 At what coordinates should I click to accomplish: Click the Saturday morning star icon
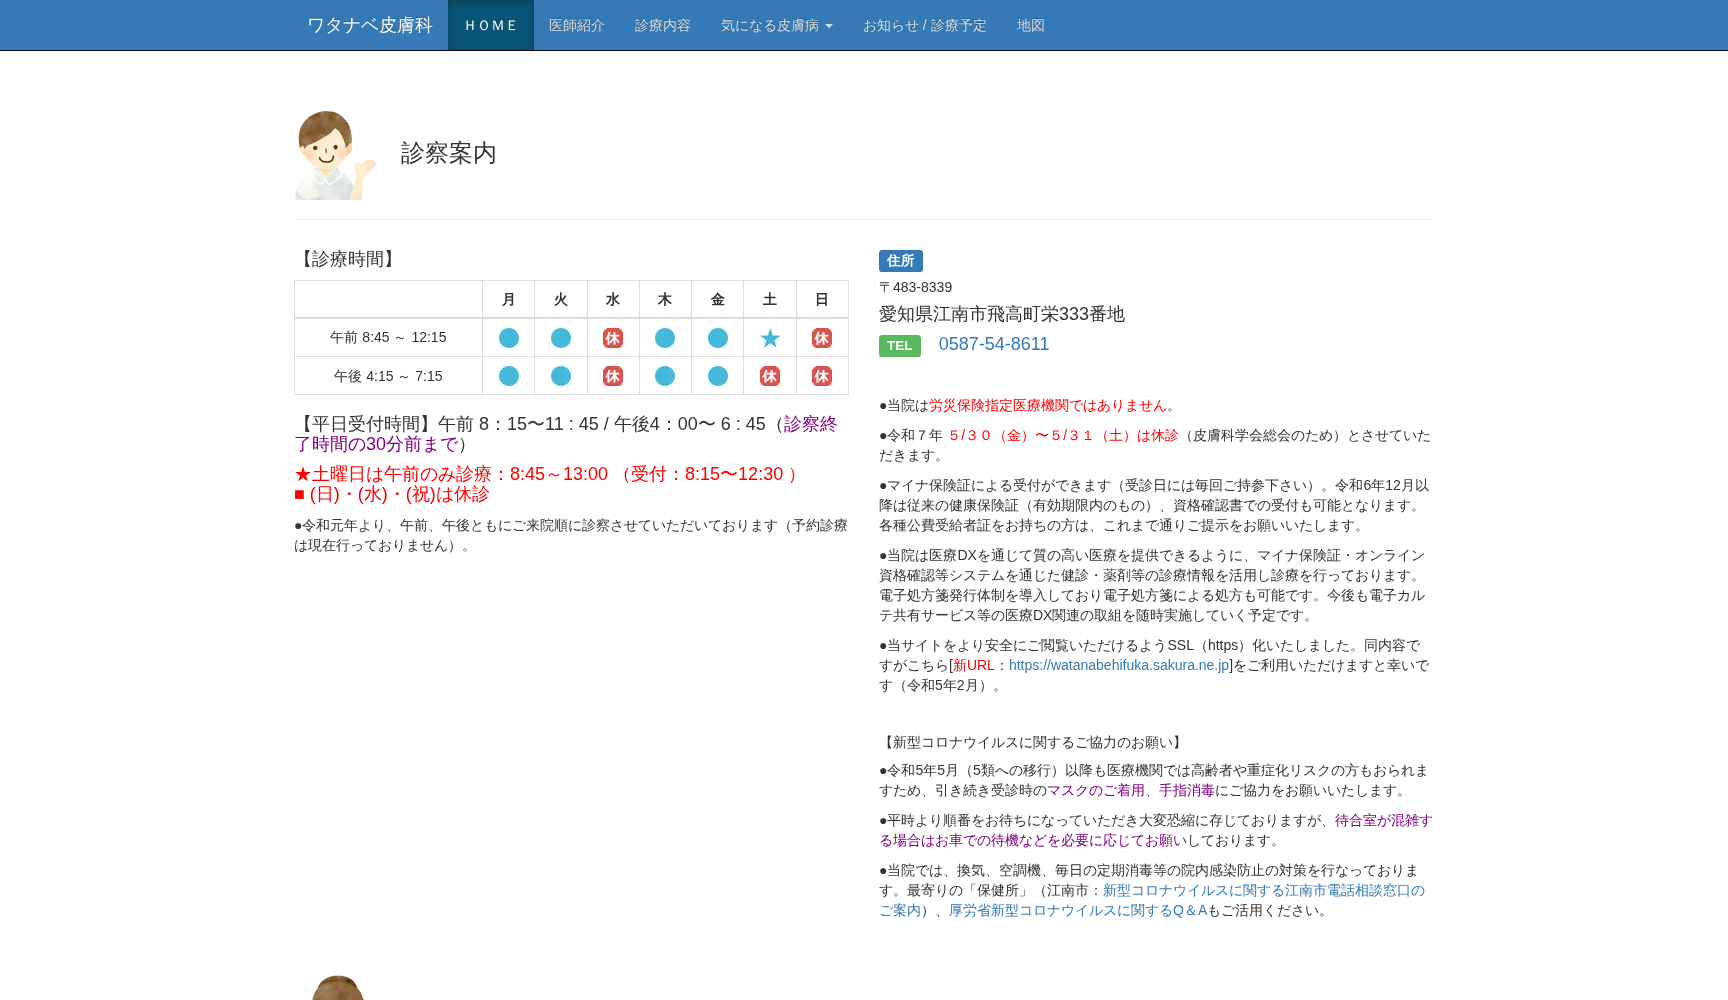tap(769, 338)
